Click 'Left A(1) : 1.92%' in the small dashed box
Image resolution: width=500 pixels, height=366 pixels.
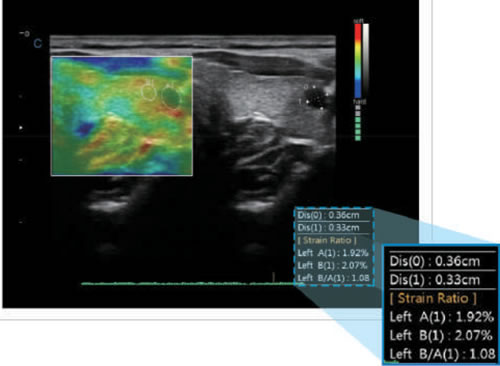333,253
